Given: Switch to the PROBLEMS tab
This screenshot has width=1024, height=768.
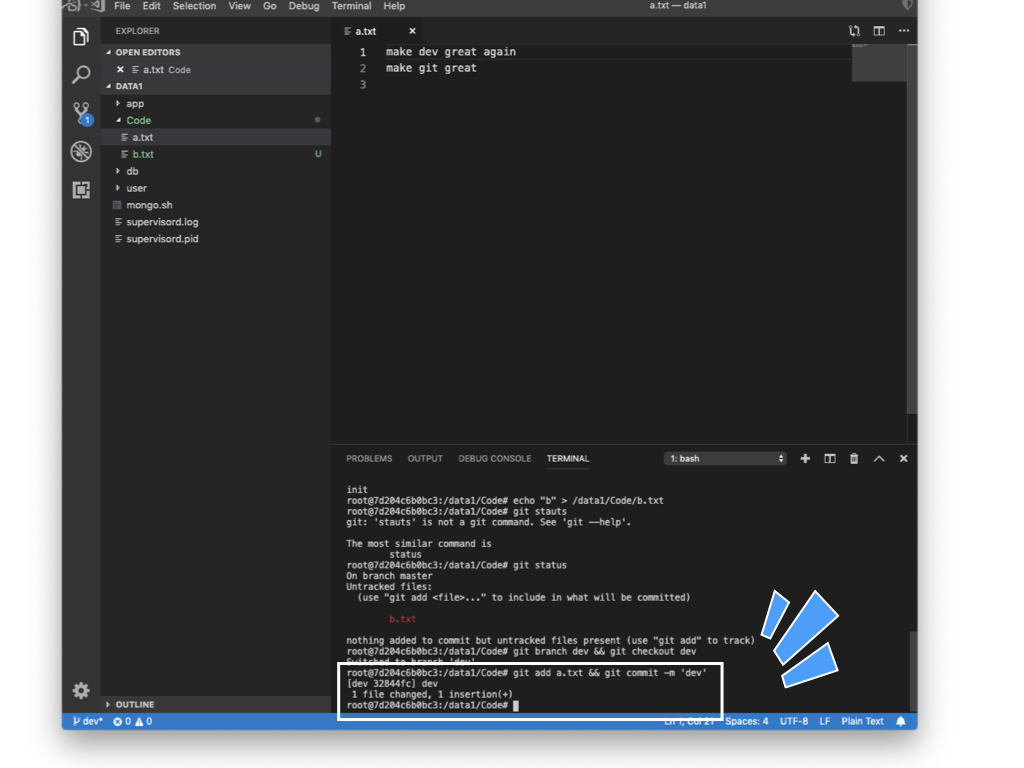Looking at the screenshot, I should 369,458.
